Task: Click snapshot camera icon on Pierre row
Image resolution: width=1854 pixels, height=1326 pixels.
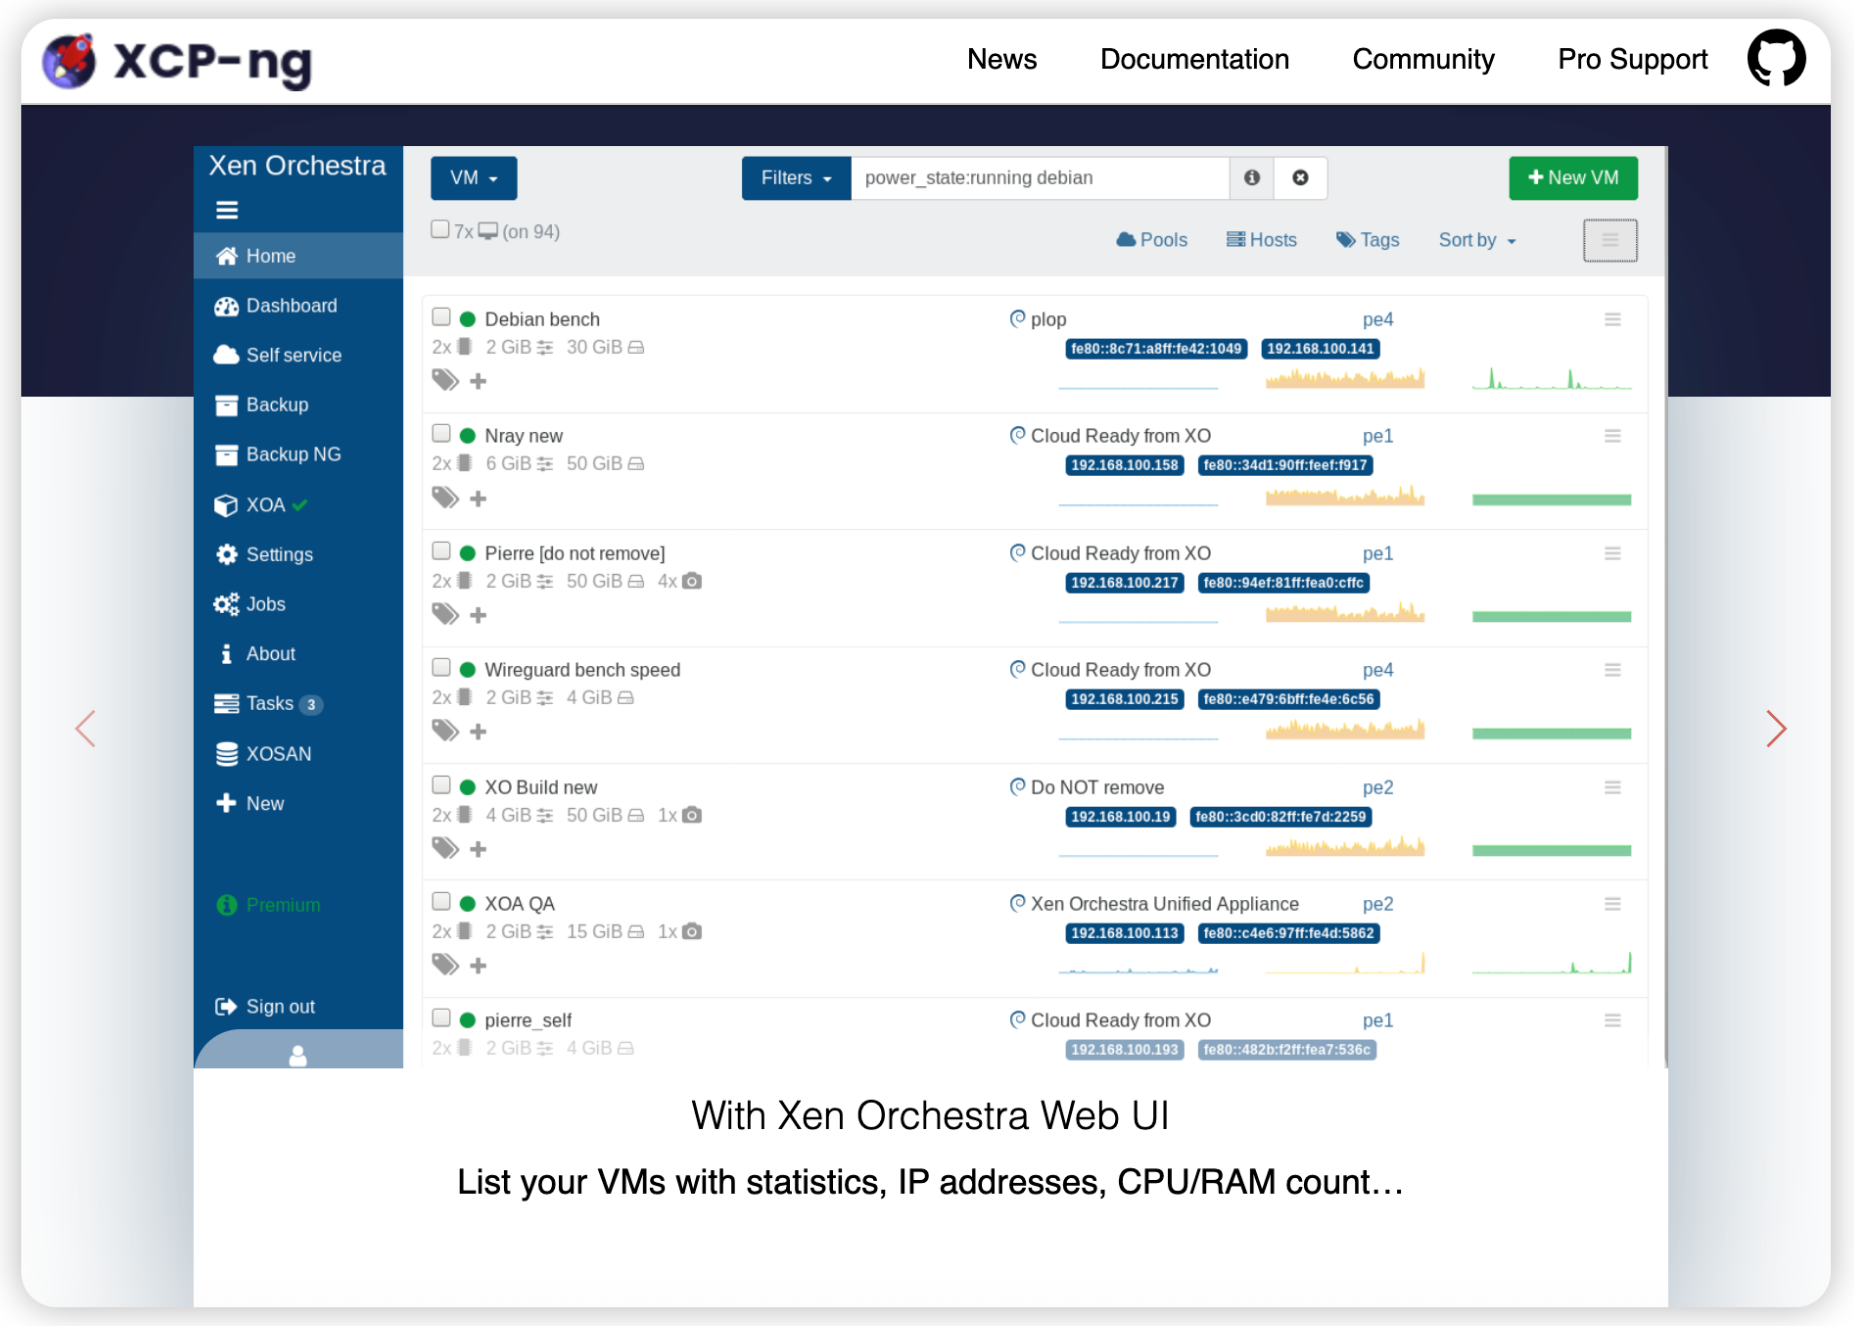Action: click(x=692, y=581)
